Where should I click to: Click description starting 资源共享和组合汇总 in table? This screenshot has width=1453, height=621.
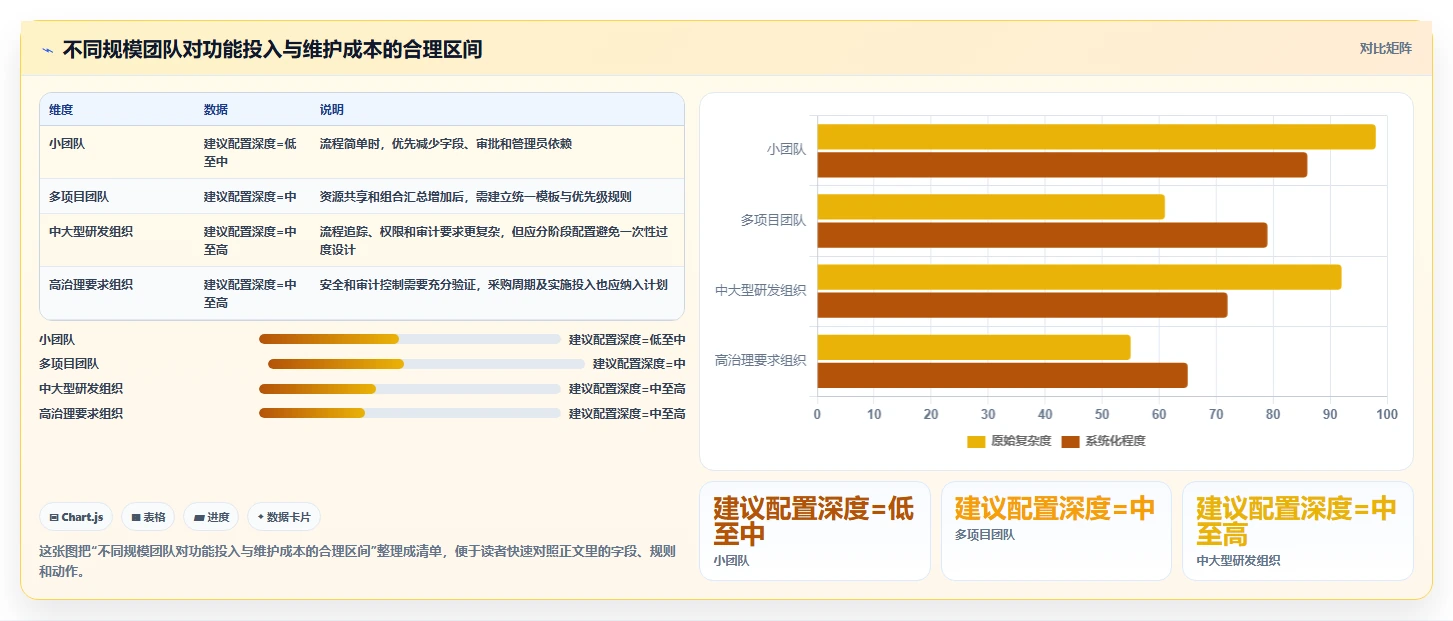(476, 197)
